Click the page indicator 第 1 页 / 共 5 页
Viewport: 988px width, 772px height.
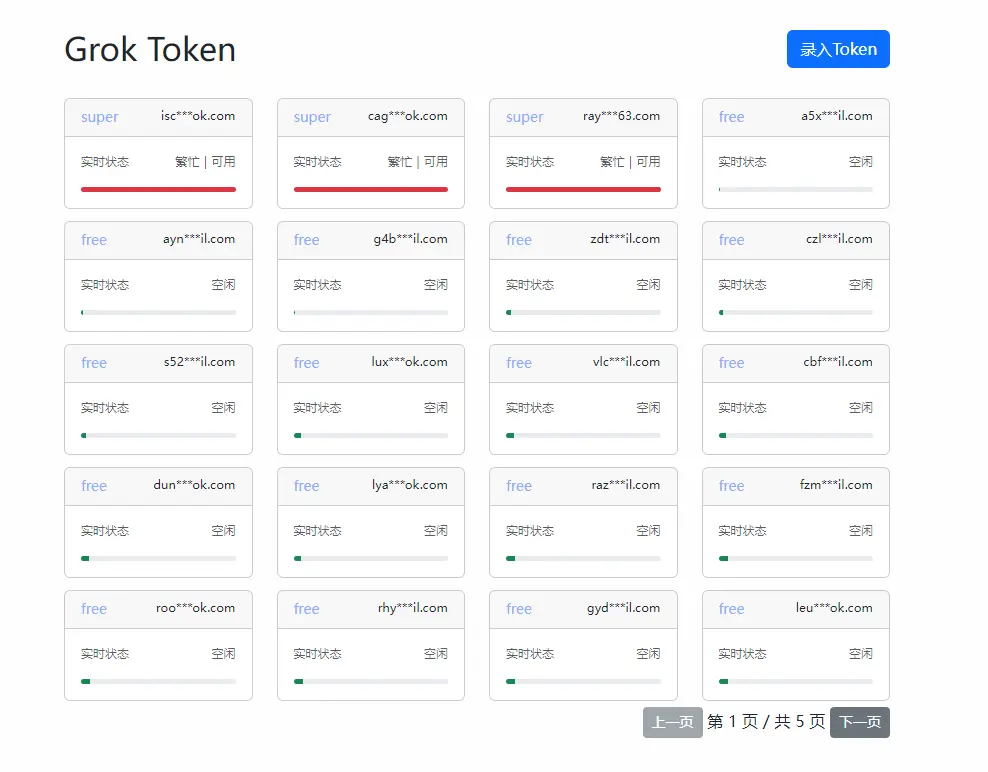tap(766, 722)
